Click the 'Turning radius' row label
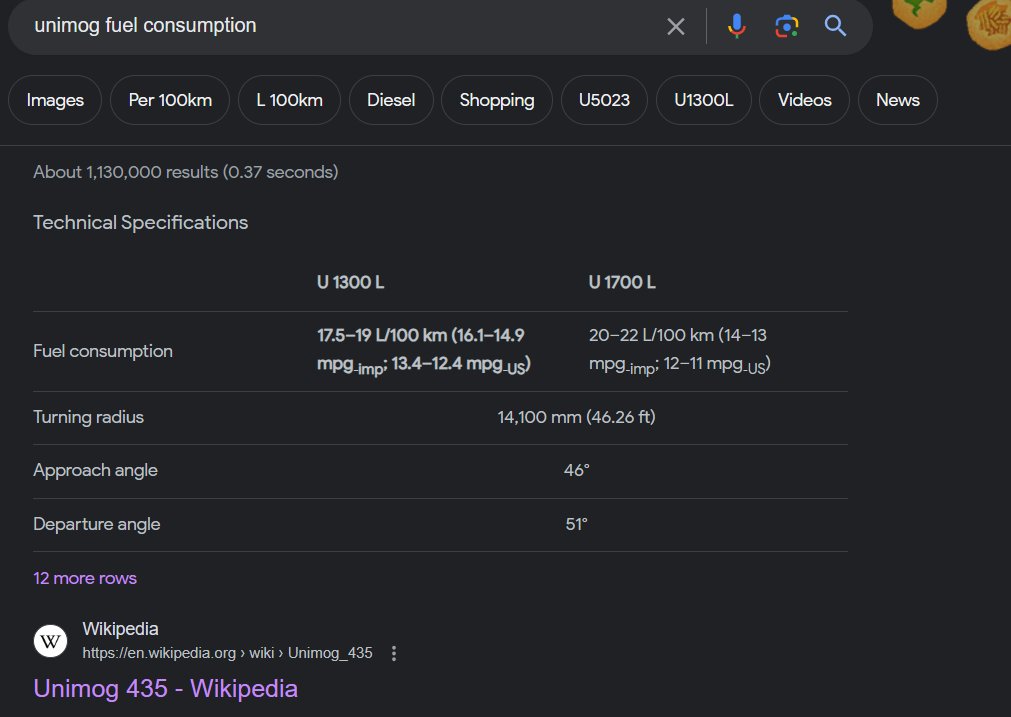Image resolution: width=1011 pixels, height=717 pixels. [x=88, y=417]
